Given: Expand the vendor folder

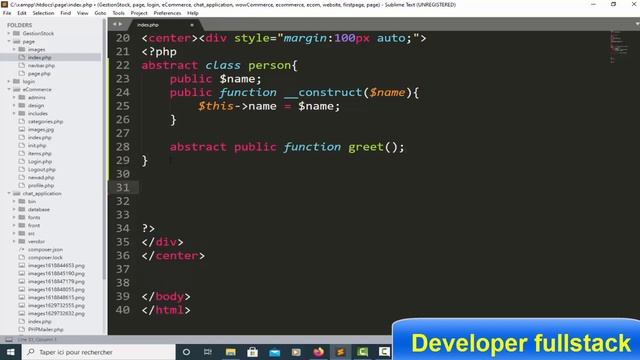Looking at the screenshot, I should [x=14, y=242].
